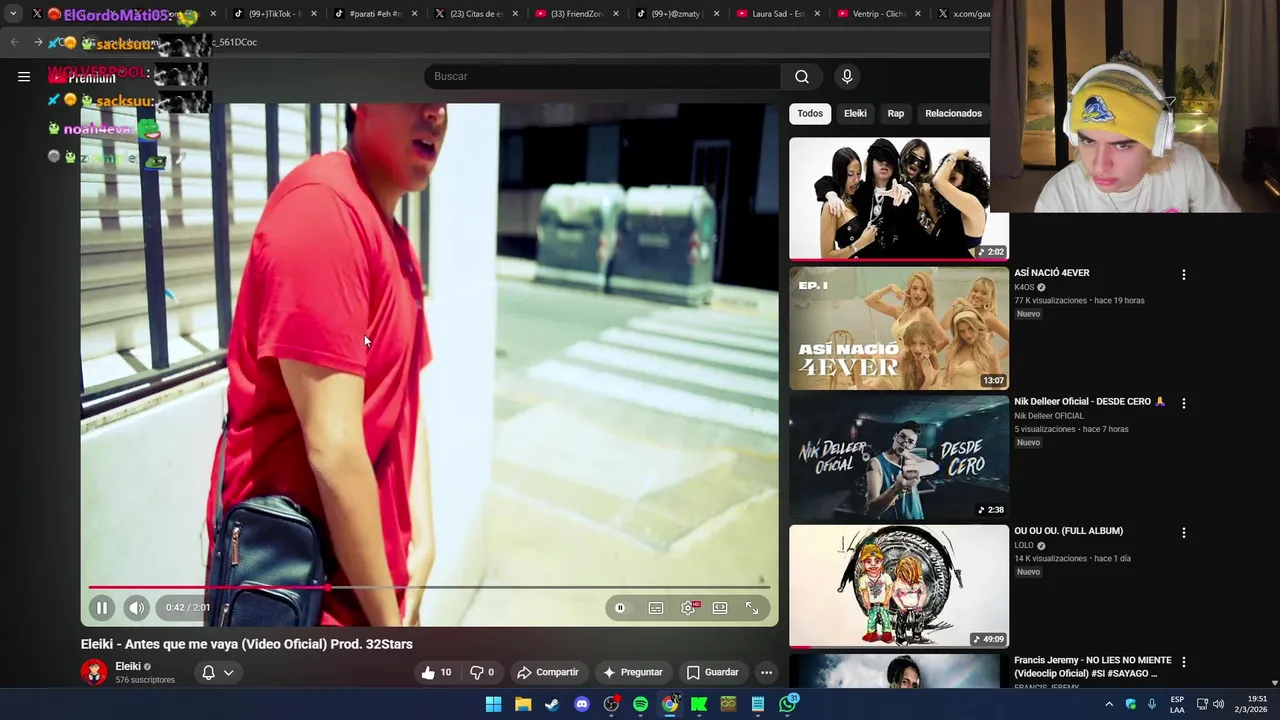Click the magnifier search button

[x=802, y=76]
